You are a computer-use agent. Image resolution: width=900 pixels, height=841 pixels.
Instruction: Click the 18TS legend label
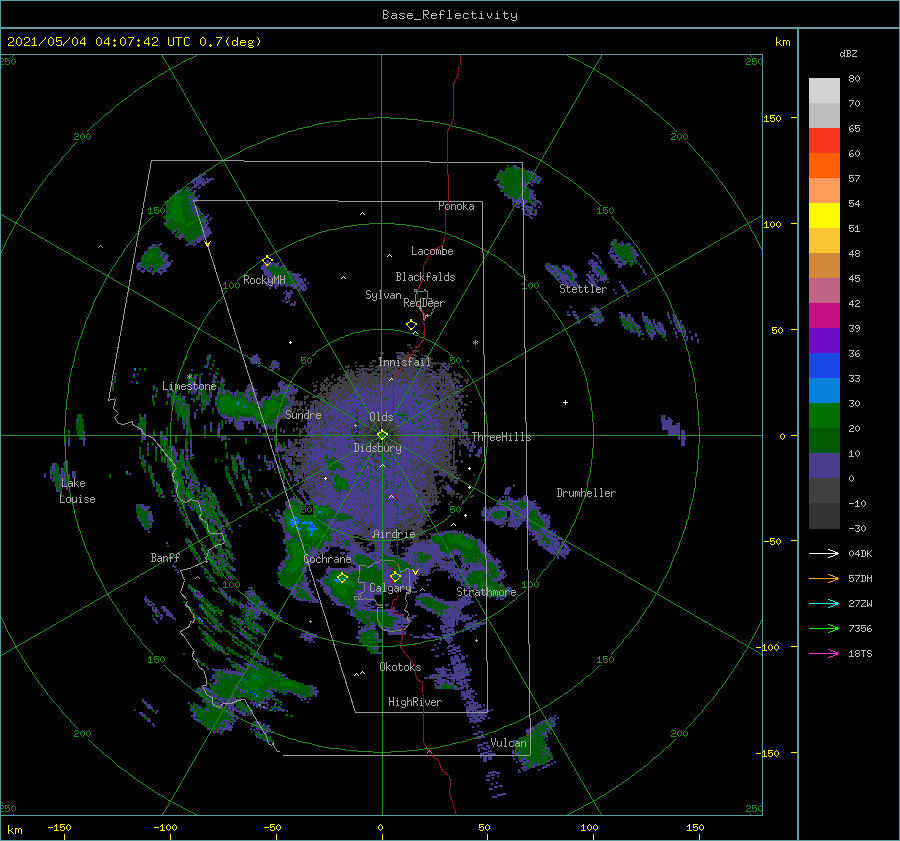(860, 653)
